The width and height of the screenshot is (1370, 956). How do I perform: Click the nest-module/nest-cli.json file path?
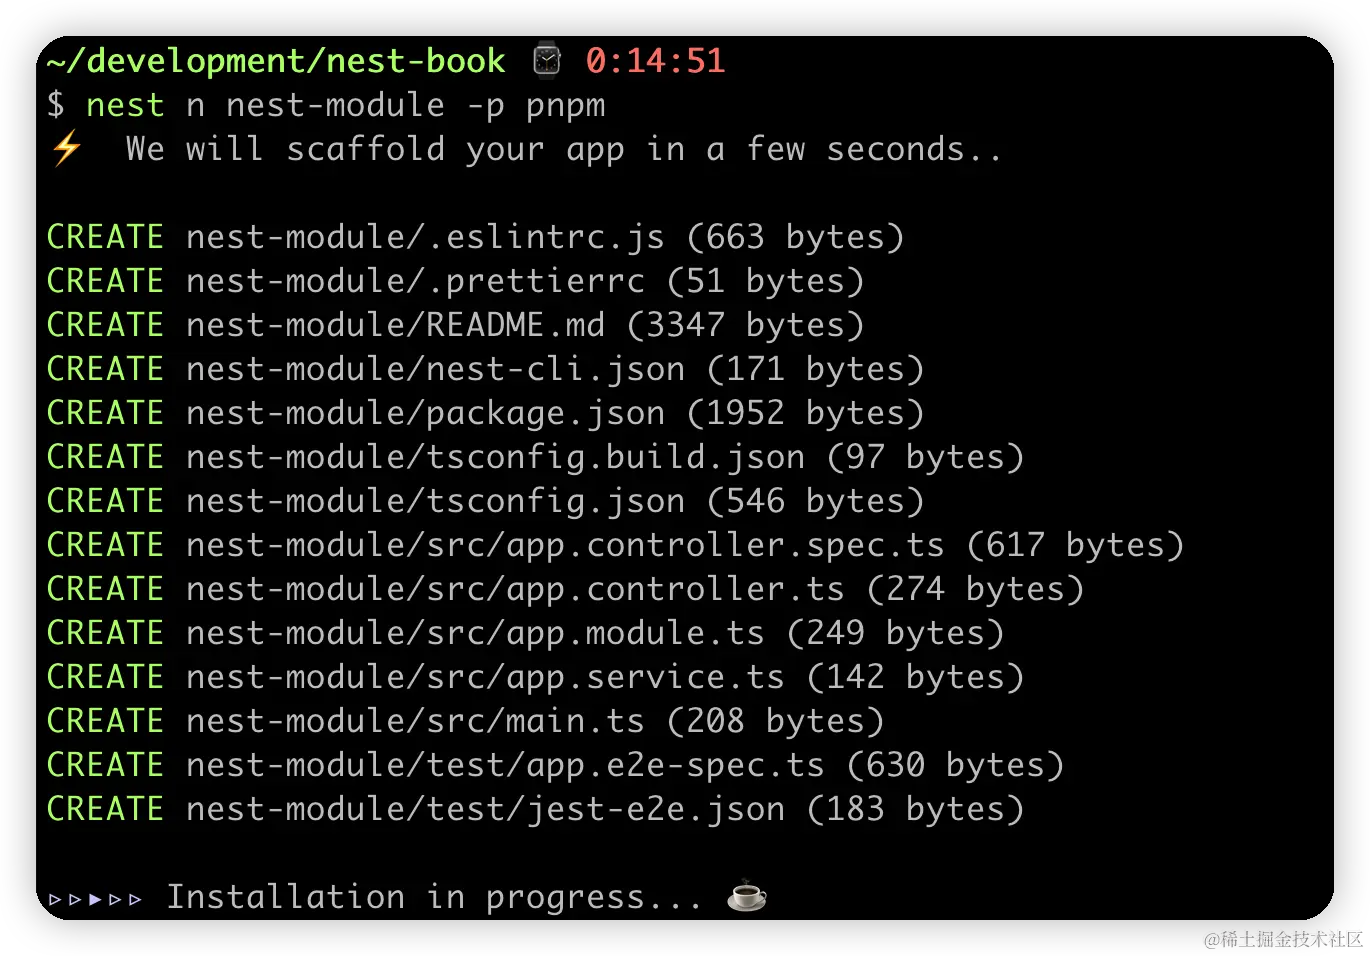pyautogui.click(x=435, y=369)
